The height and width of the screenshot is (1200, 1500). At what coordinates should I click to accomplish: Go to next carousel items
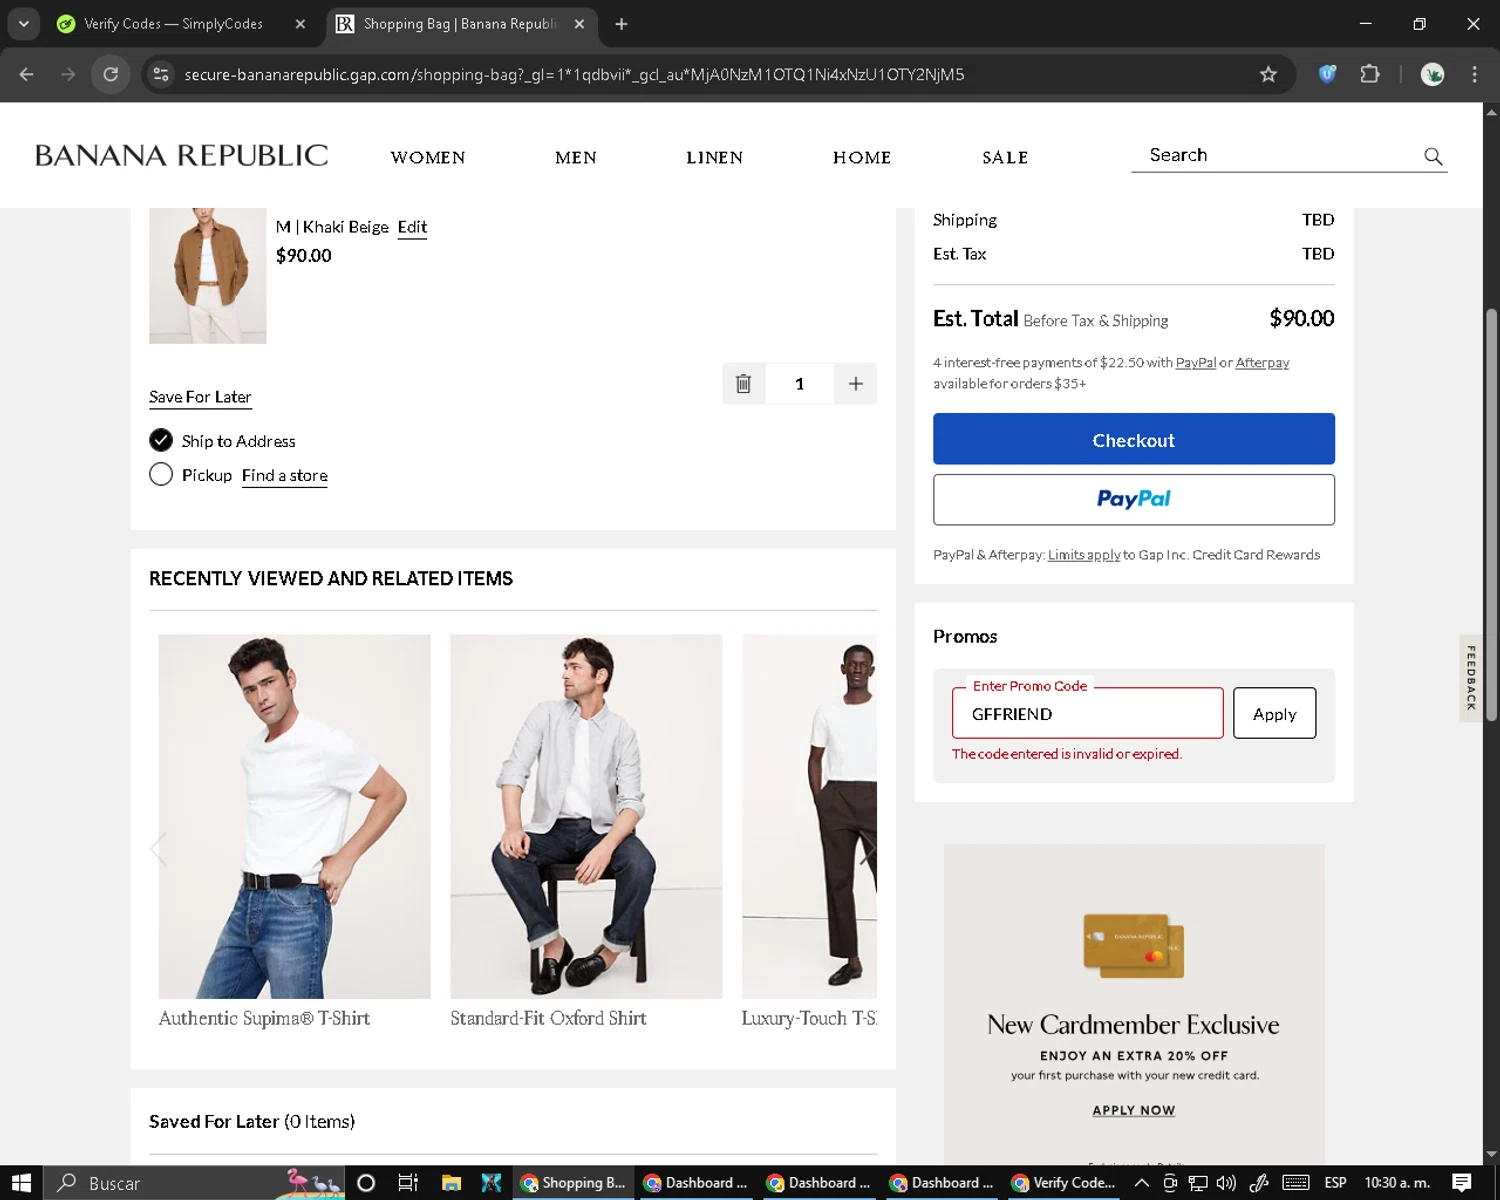coord(867,850)
